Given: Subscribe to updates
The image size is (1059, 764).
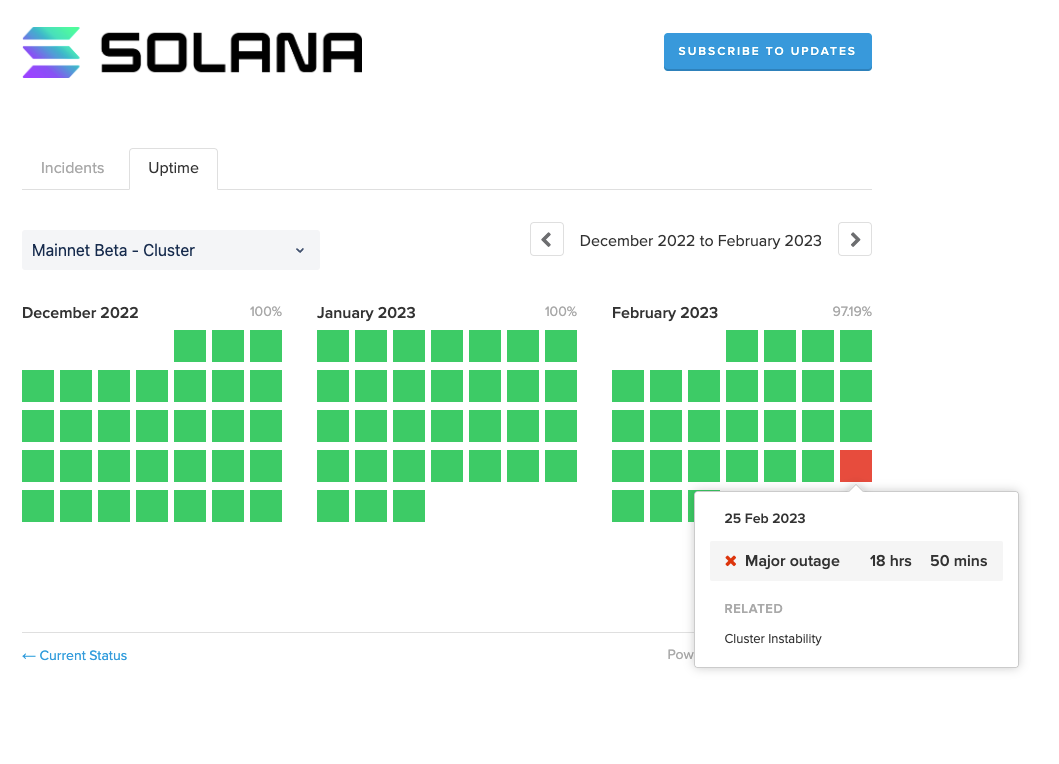Looking at the screenshot, I should tap(767, 51).
